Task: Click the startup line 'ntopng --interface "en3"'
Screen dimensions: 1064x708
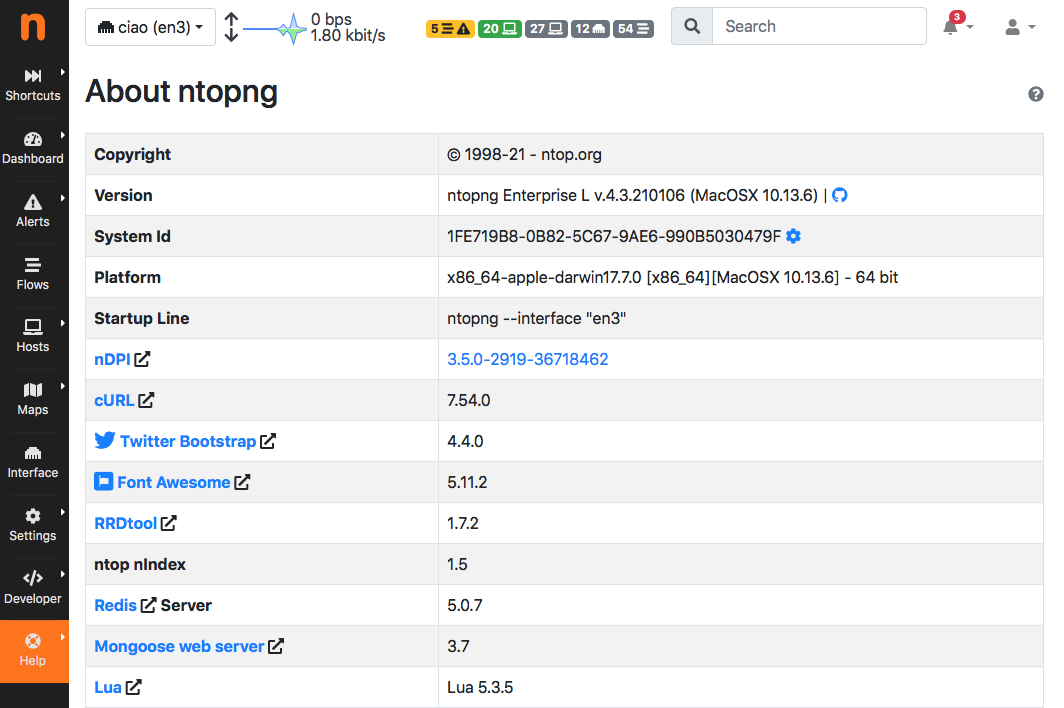Action: click(536, 318)
